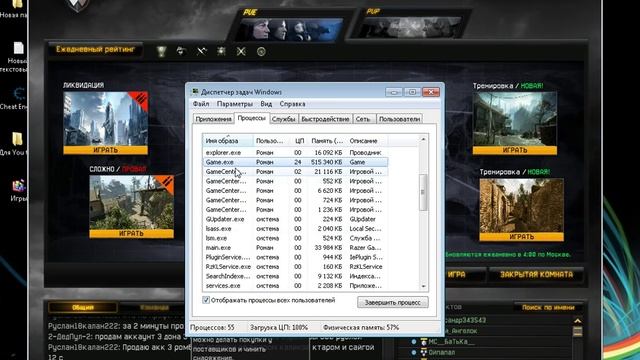Switch to the Пользователи tab
The image size is (640, 360).
(x=399, y=119)
